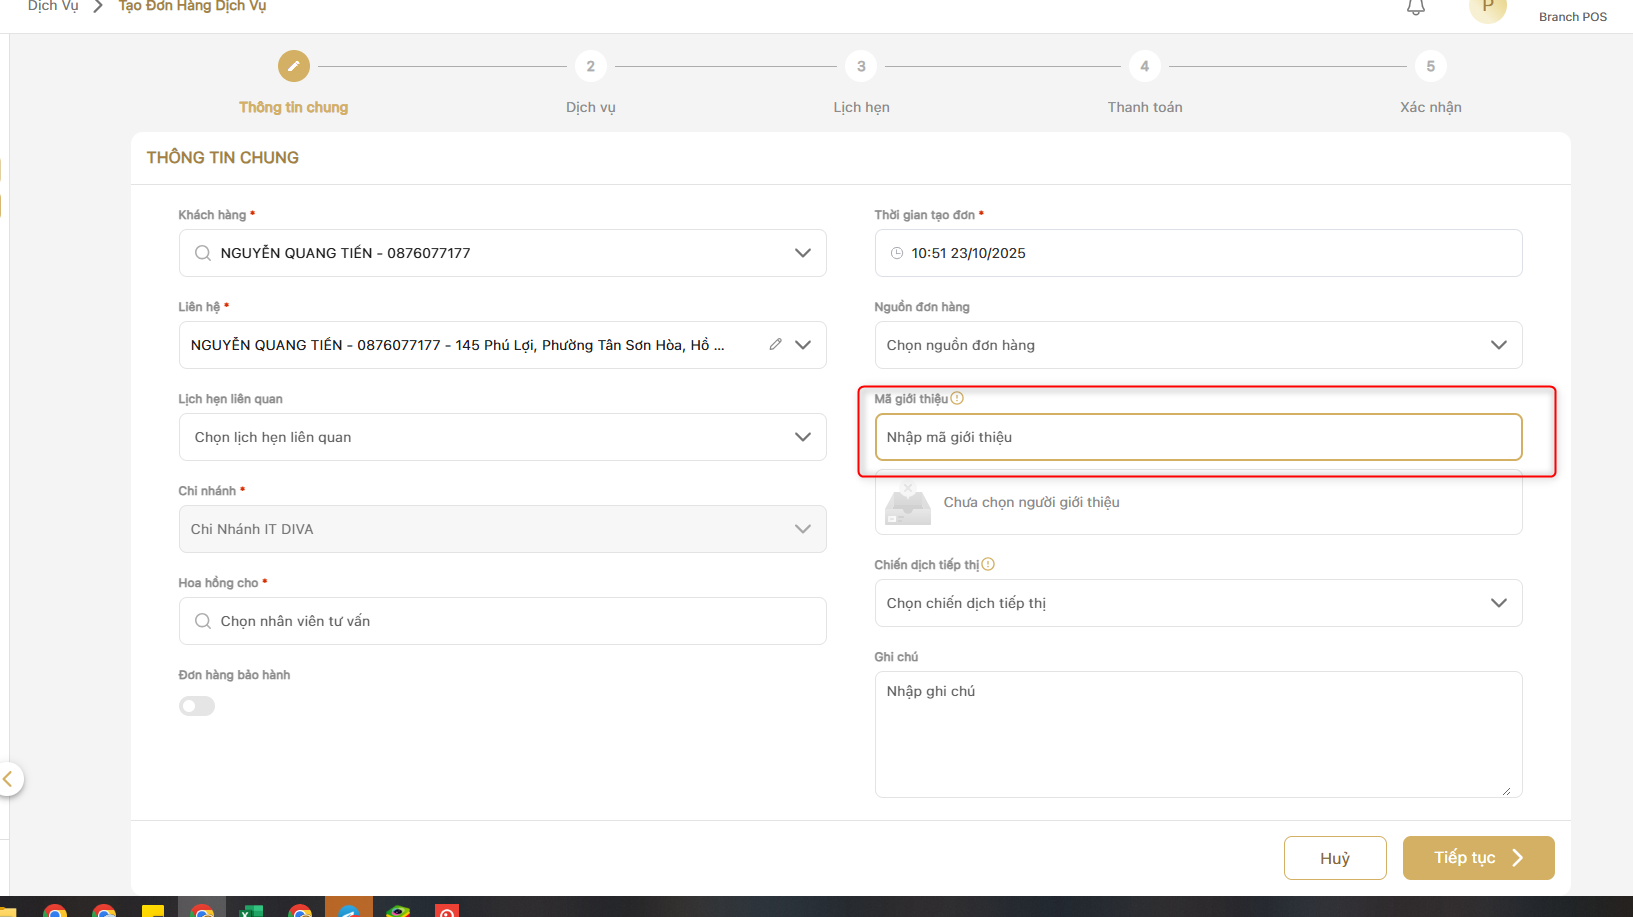Expand the sidebar with the left arrow handle
This screenshot has height=917, width=1633.
coord(9,779)
